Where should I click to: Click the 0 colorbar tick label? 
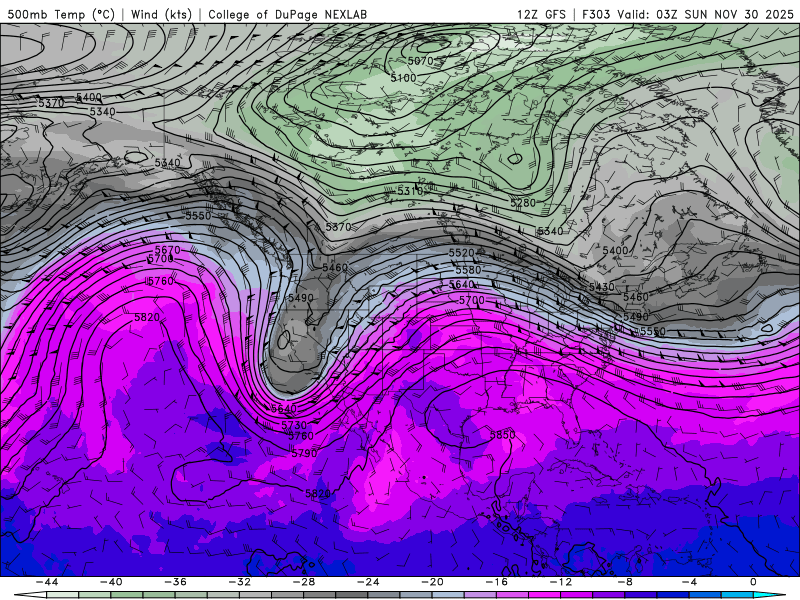(754, 582)
